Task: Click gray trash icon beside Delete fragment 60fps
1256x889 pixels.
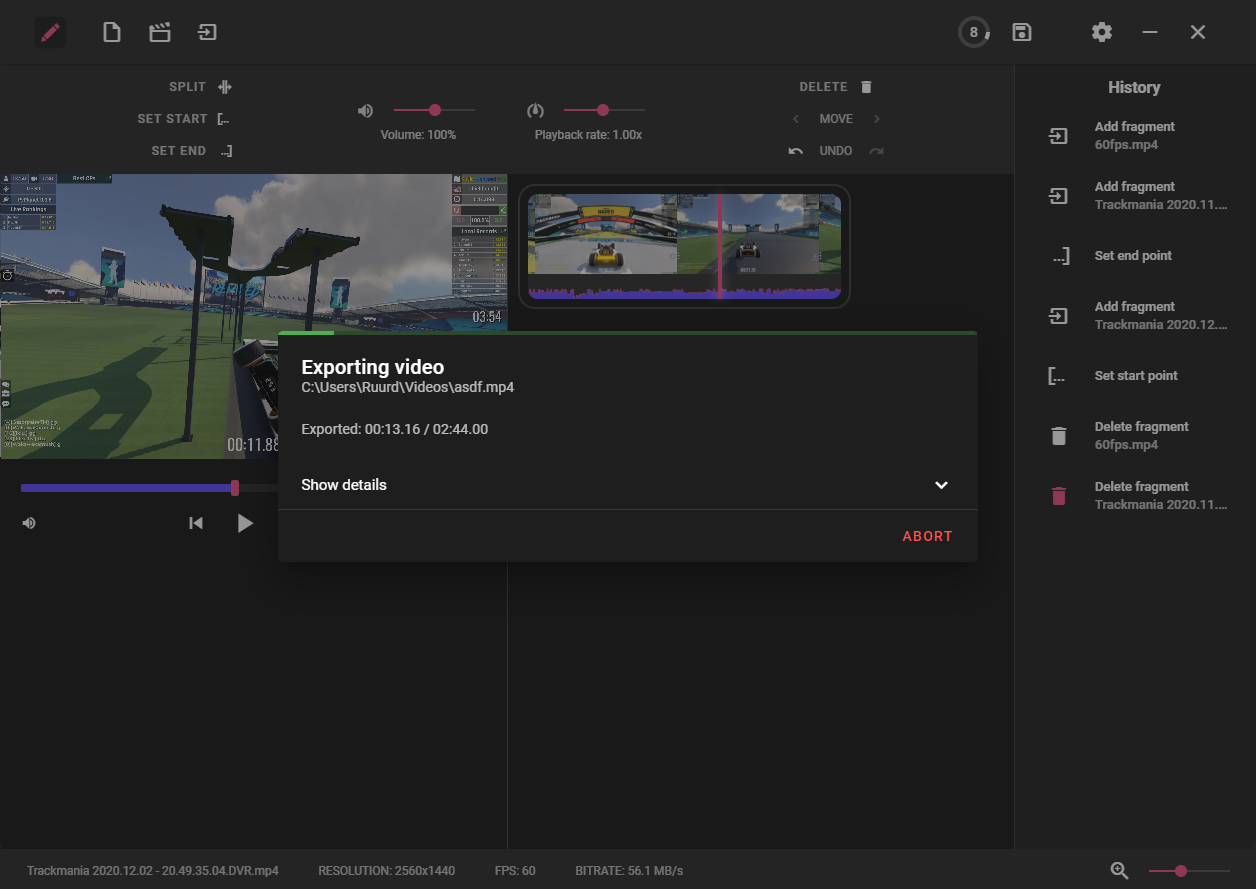Action: pos(1059,436)
